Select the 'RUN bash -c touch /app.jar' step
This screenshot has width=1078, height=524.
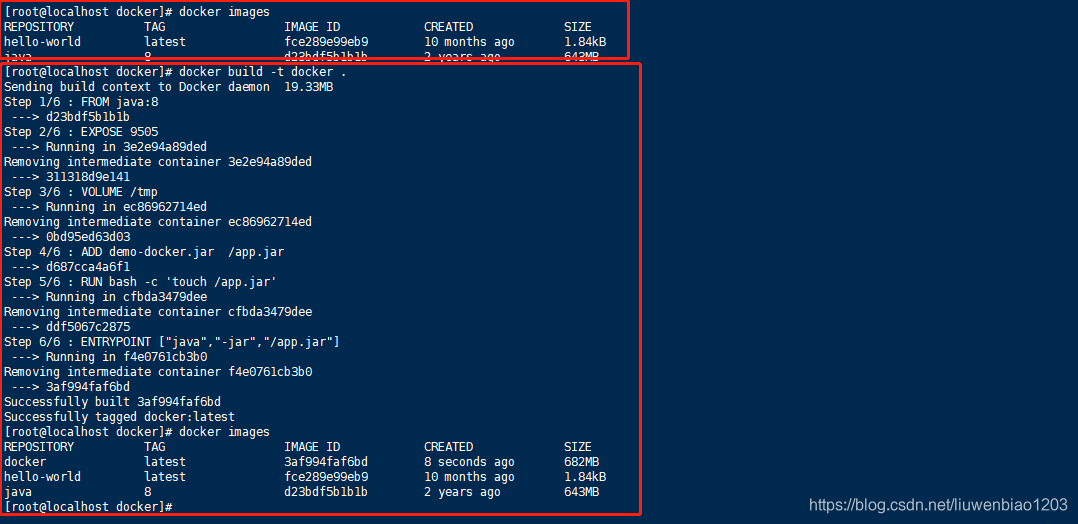(x=140, y=282)
